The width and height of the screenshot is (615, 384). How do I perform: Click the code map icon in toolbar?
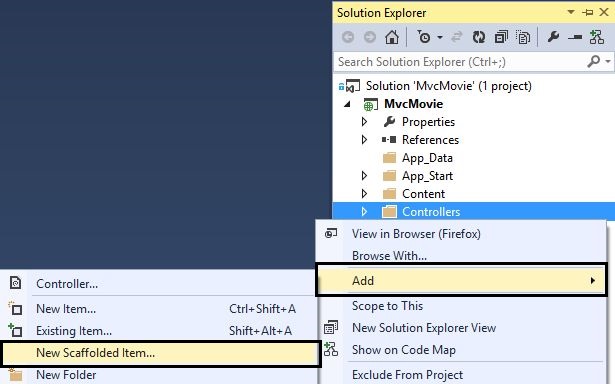point(597,37)
